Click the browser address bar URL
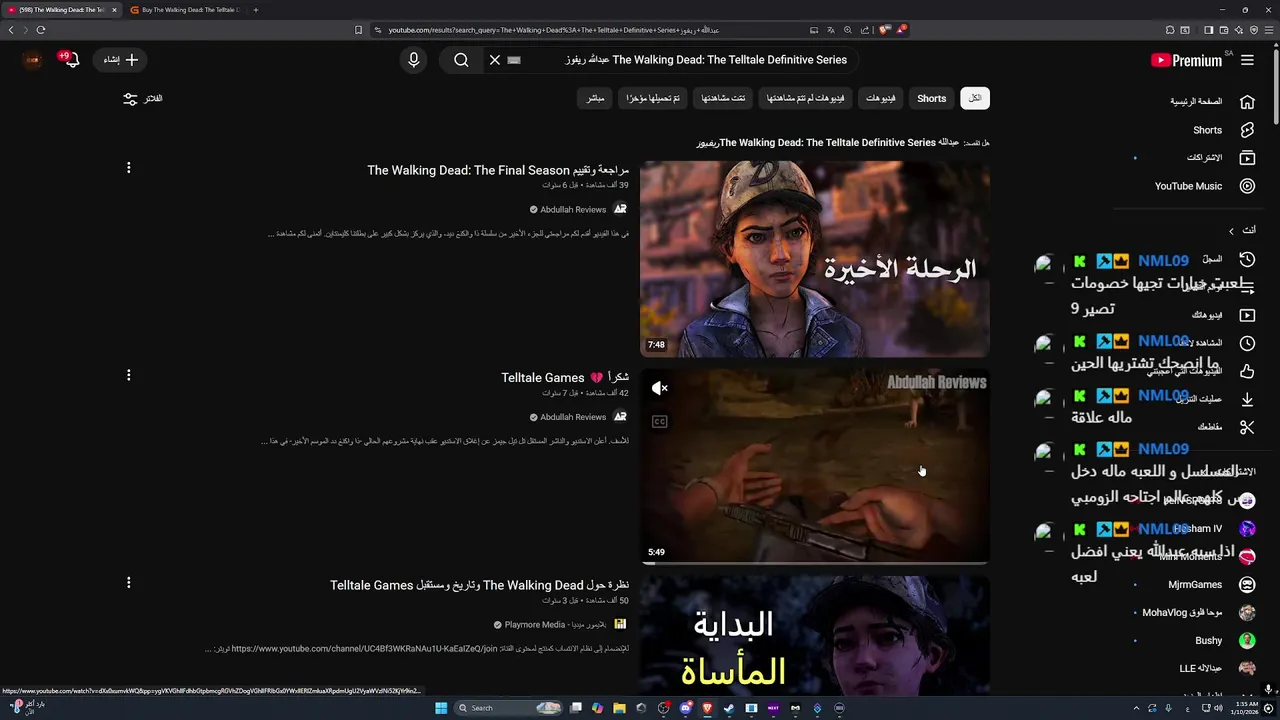Viewport: 1280px width, 720px height. tap(553, 30)
